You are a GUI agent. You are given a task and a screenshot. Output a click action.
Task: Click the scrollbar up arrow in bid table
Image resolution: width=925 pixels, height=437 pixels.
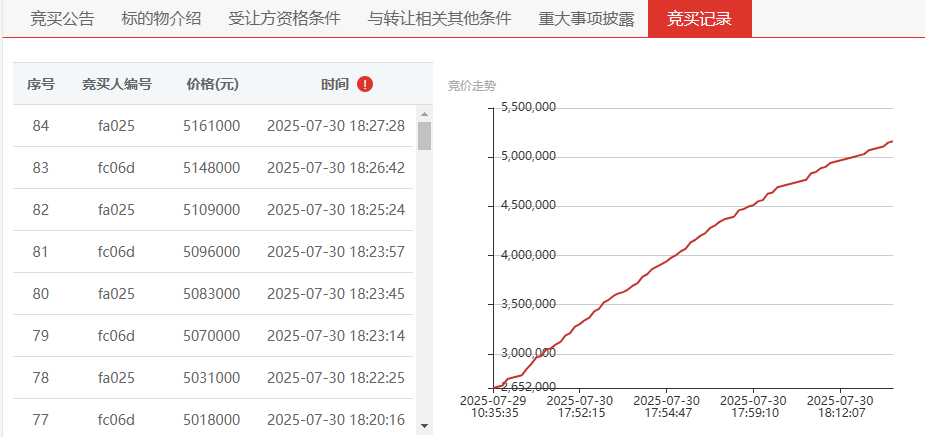(424, 113)
